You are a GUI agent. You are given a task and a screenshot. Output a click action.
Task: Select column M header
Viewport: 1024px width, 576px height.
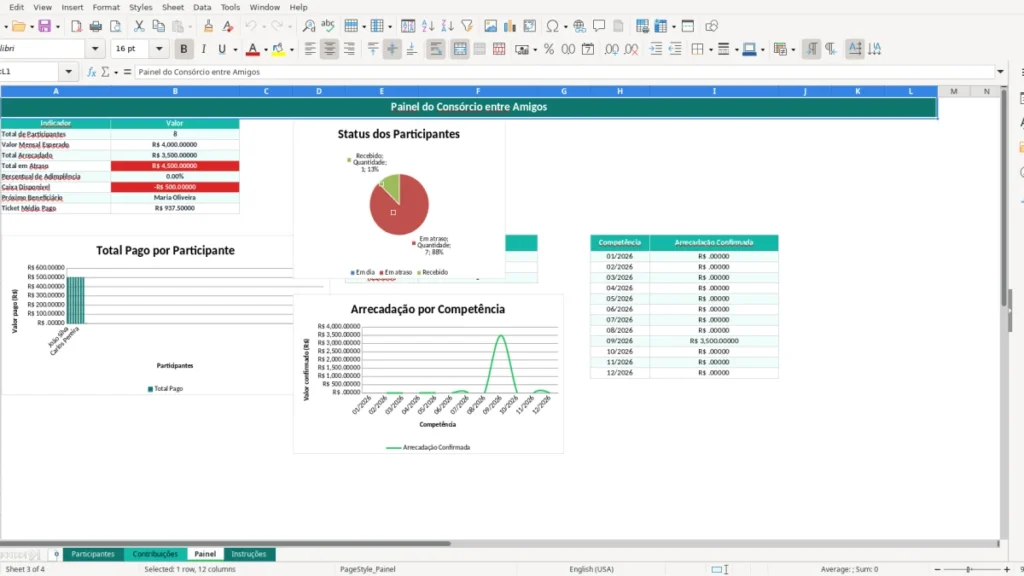click(x=953, y=91)
